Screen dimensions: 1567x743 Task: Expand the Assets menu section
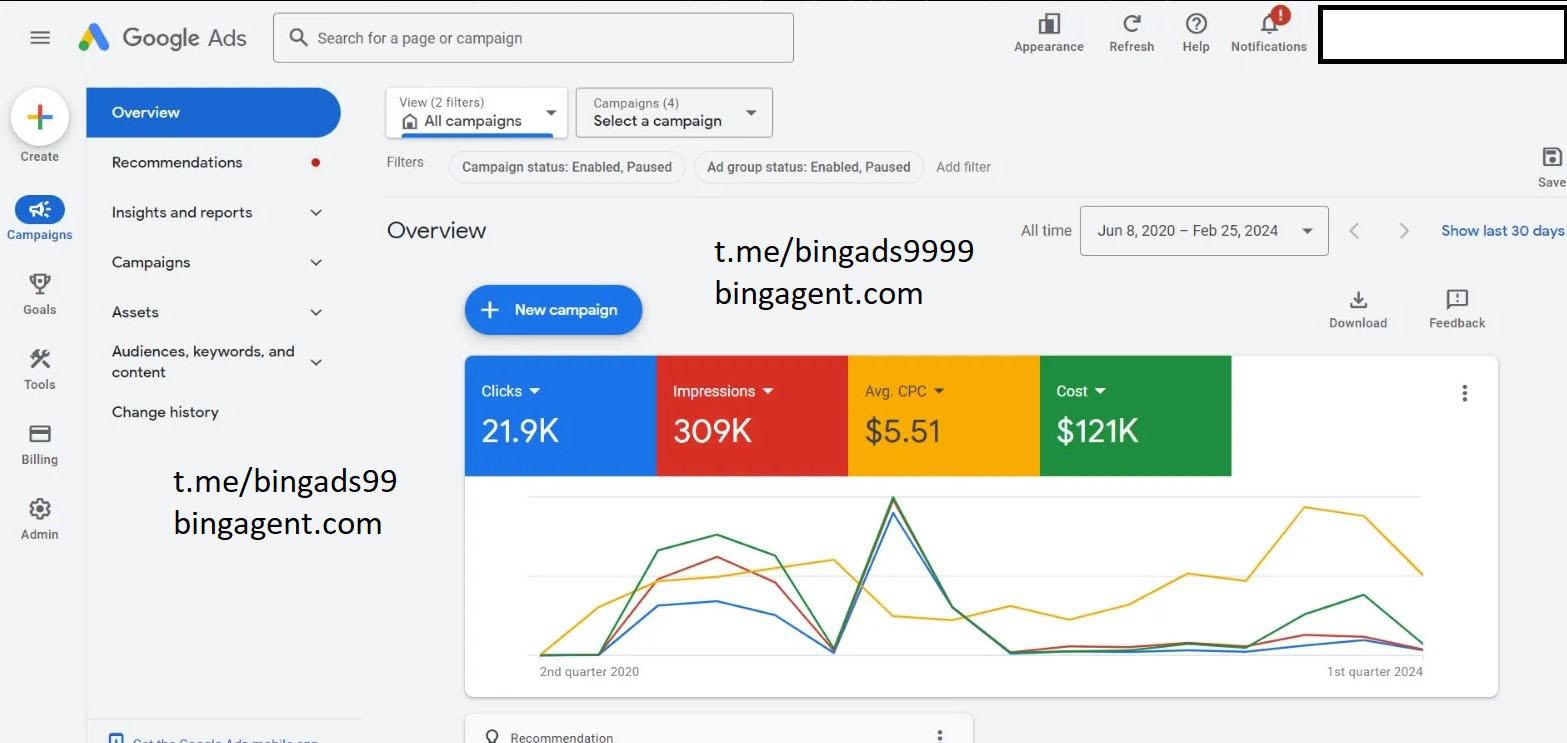pos(316,312)
